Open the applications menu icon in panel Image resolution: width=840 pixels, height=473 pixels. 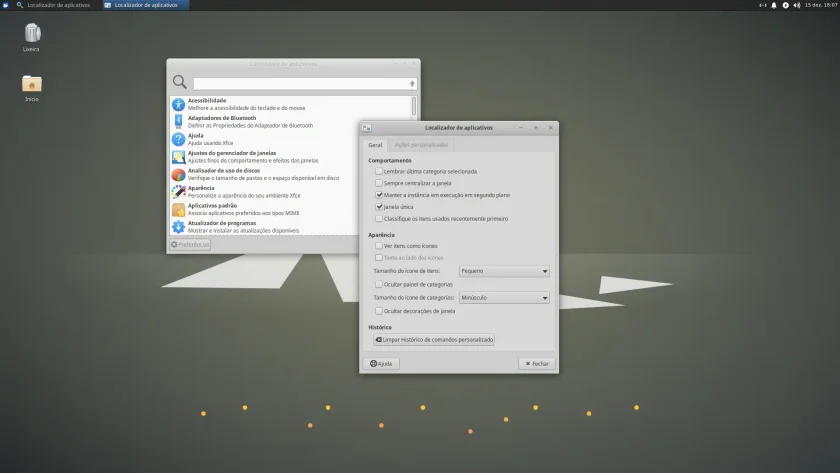click(x=5, y=5)
